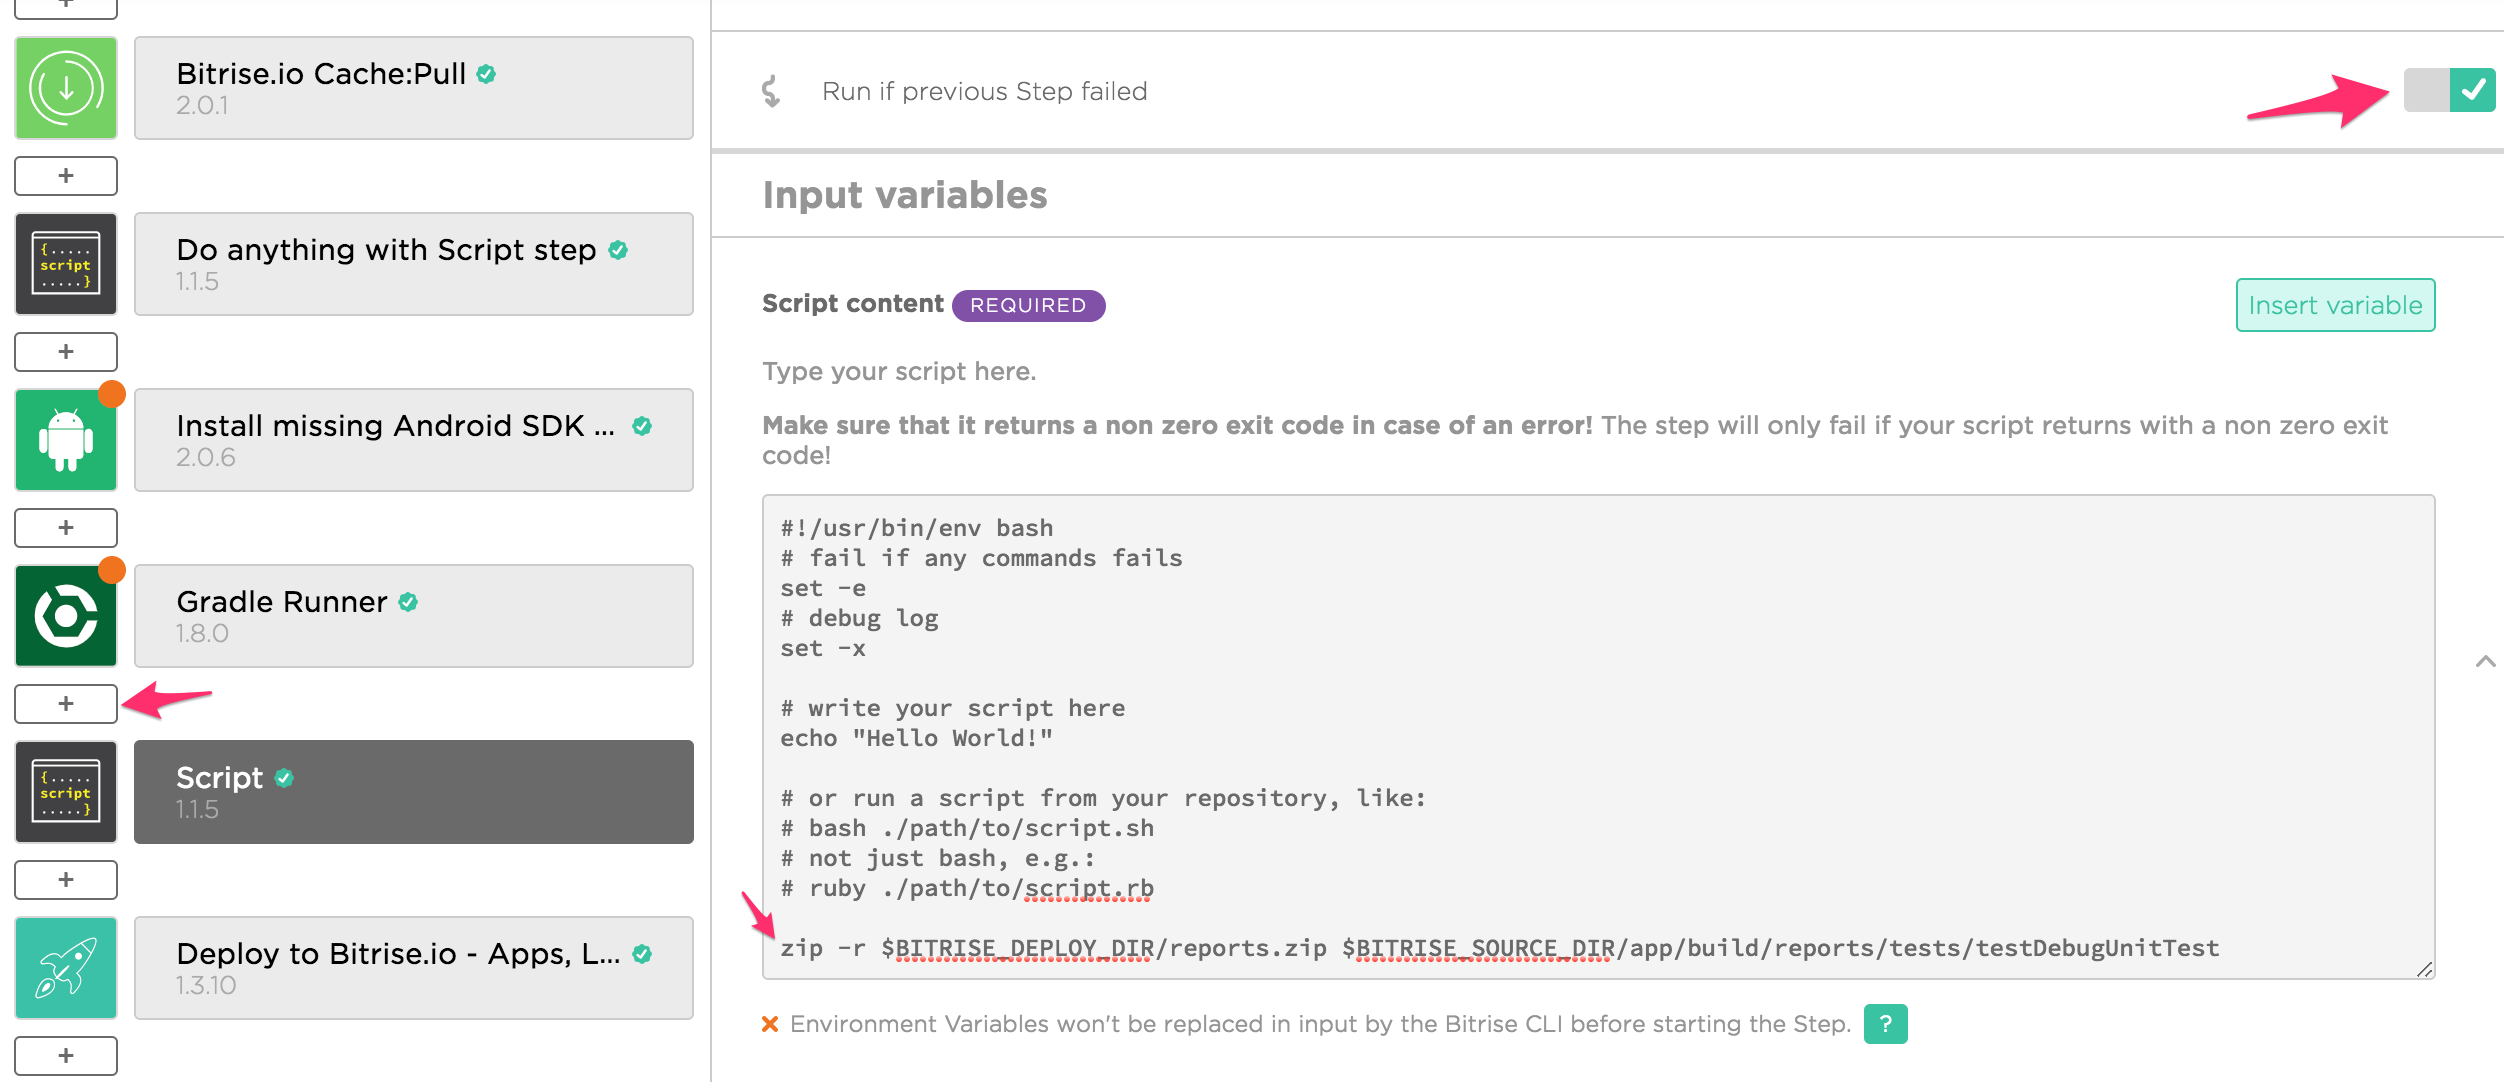Open the green question mark help icon
Viewport: 2504px width, 1082px height.
point(1885,1024)
